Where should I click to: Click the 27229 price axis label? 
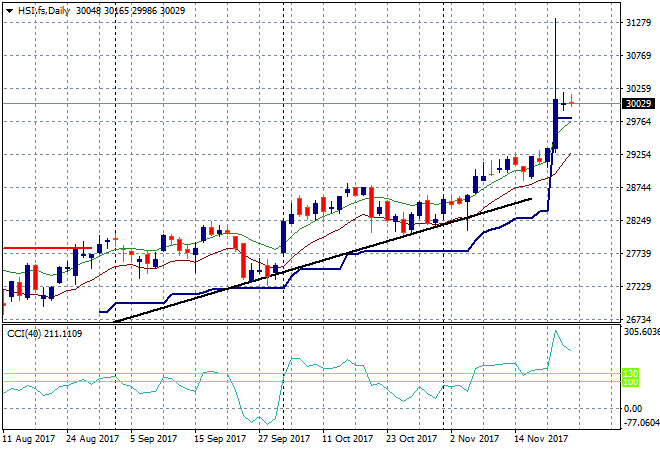pyautogui.click(x=638, y=287)
